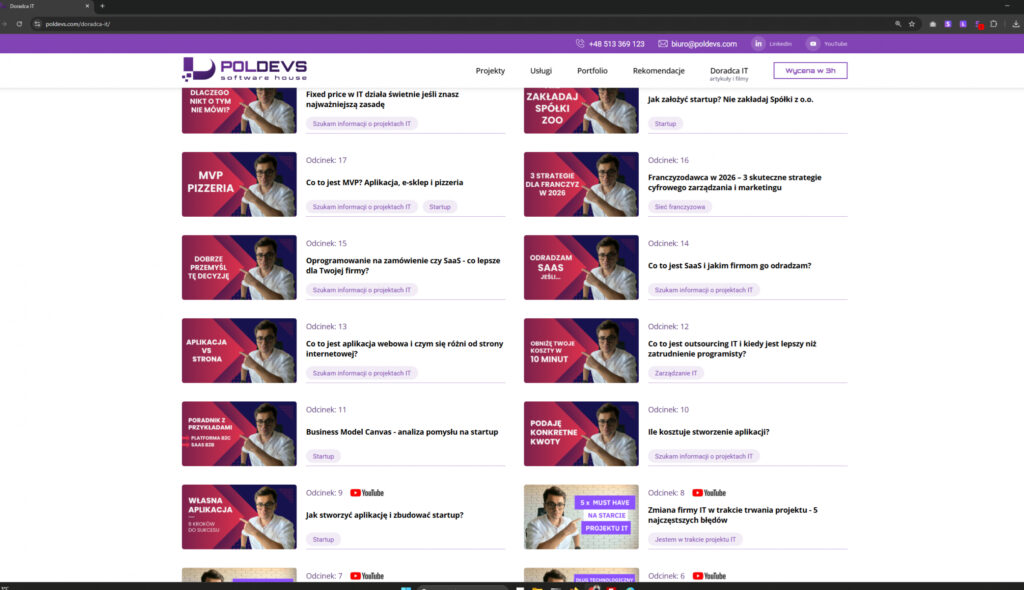The width and height of the screenshot is (1024, 590).
Task: Click the phone icon next to +48 513 369 123
Action: 578,43
